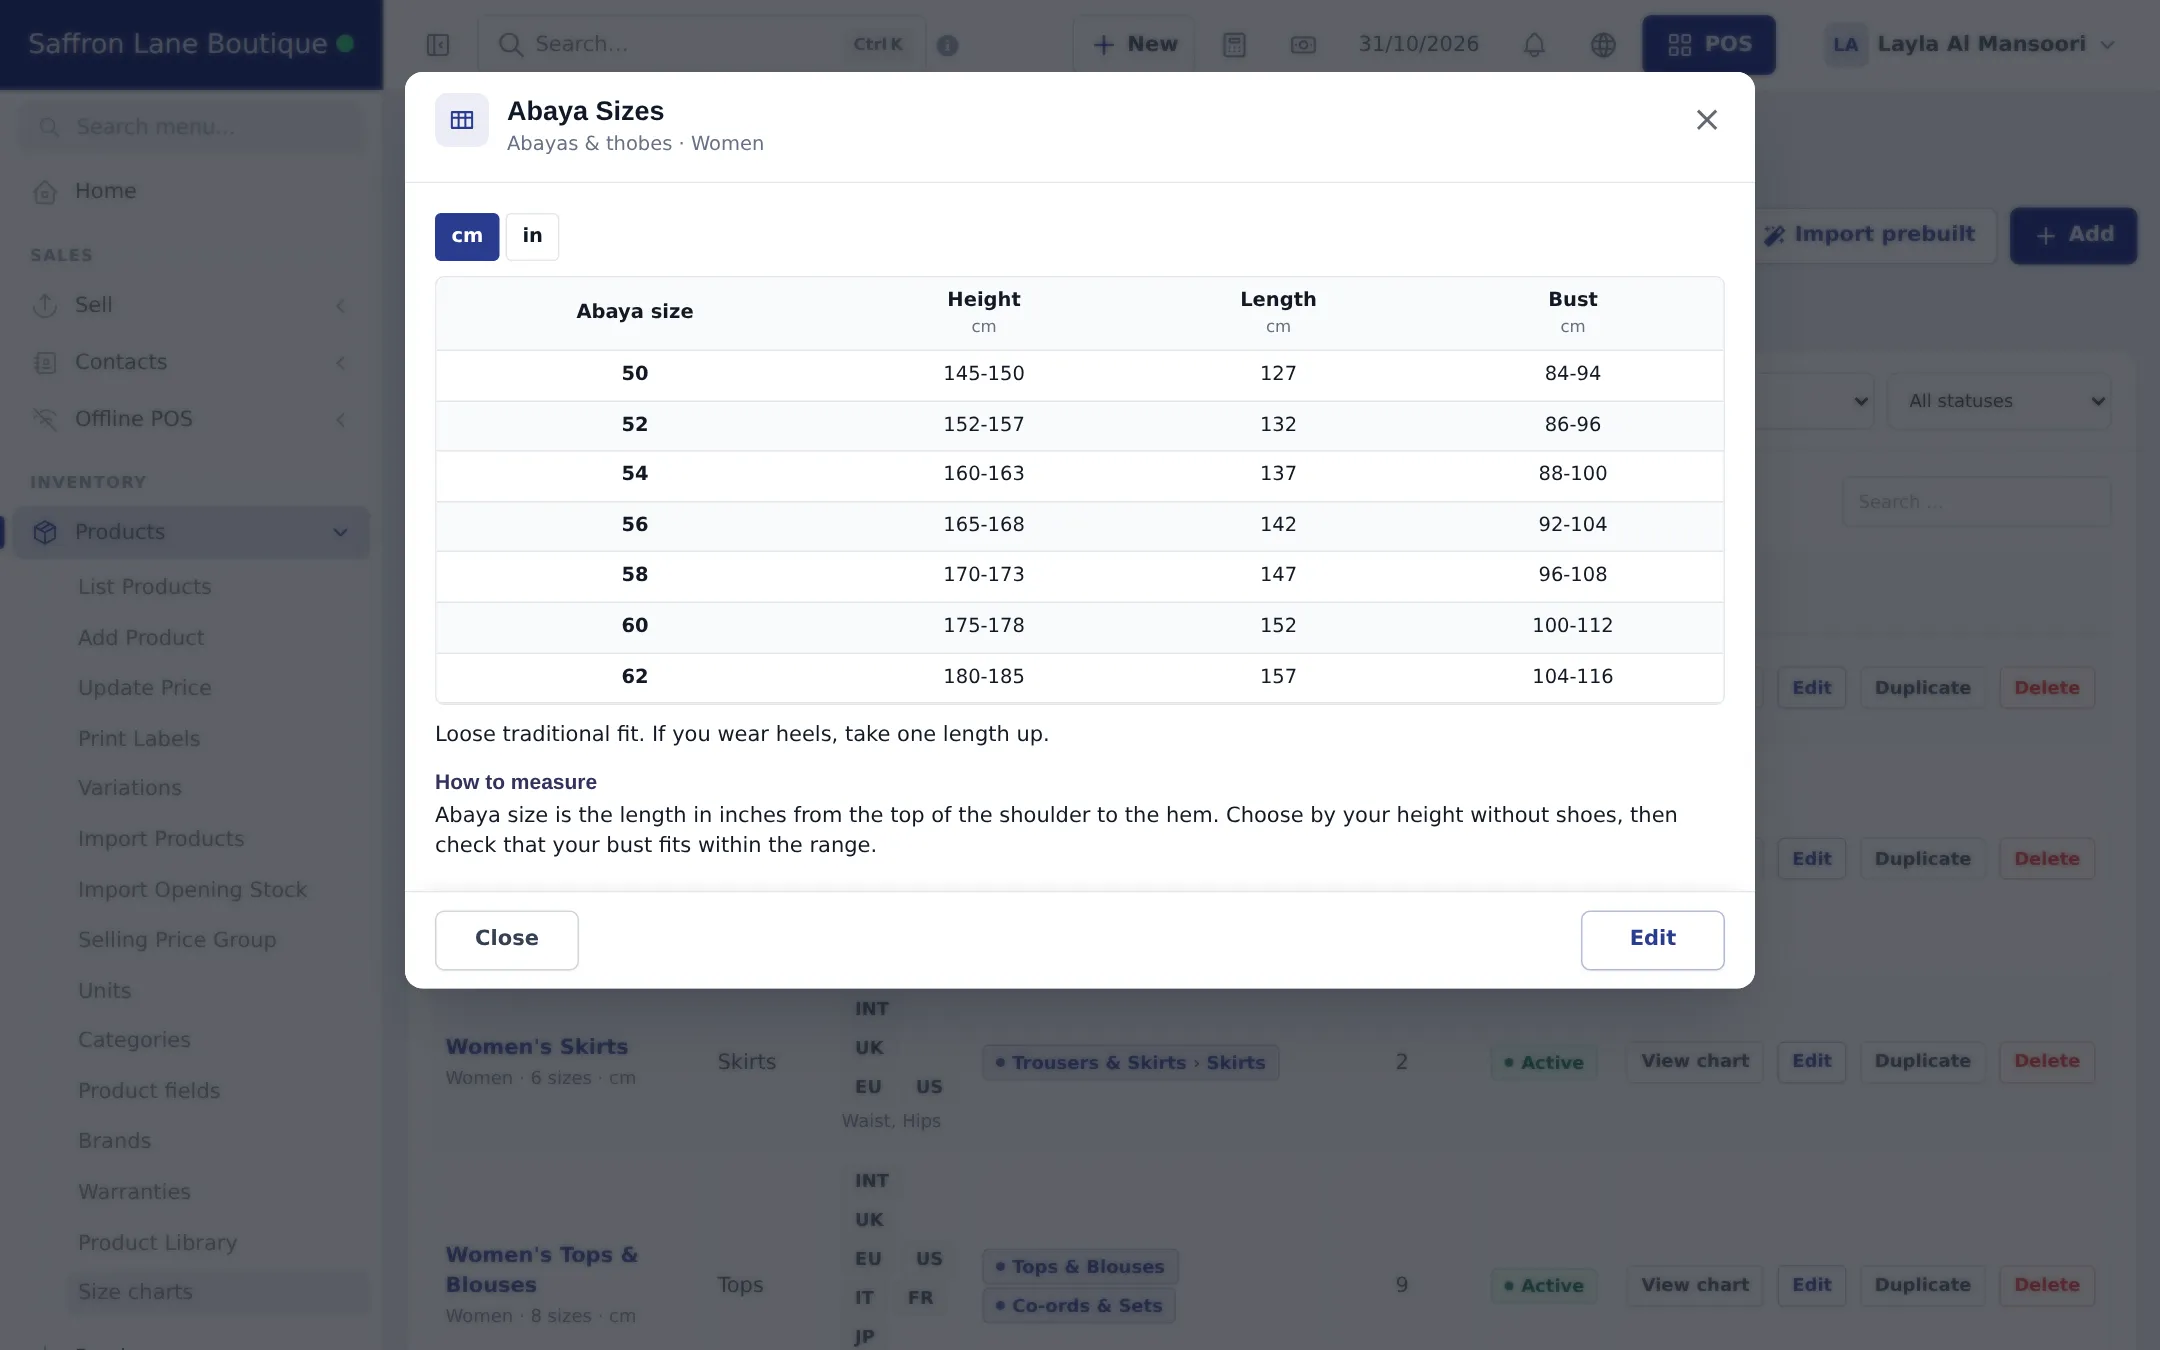The height and width of the screenshot is (1350, 2160).
Task: Click the Close button in dialog footer
Action: 507,939
